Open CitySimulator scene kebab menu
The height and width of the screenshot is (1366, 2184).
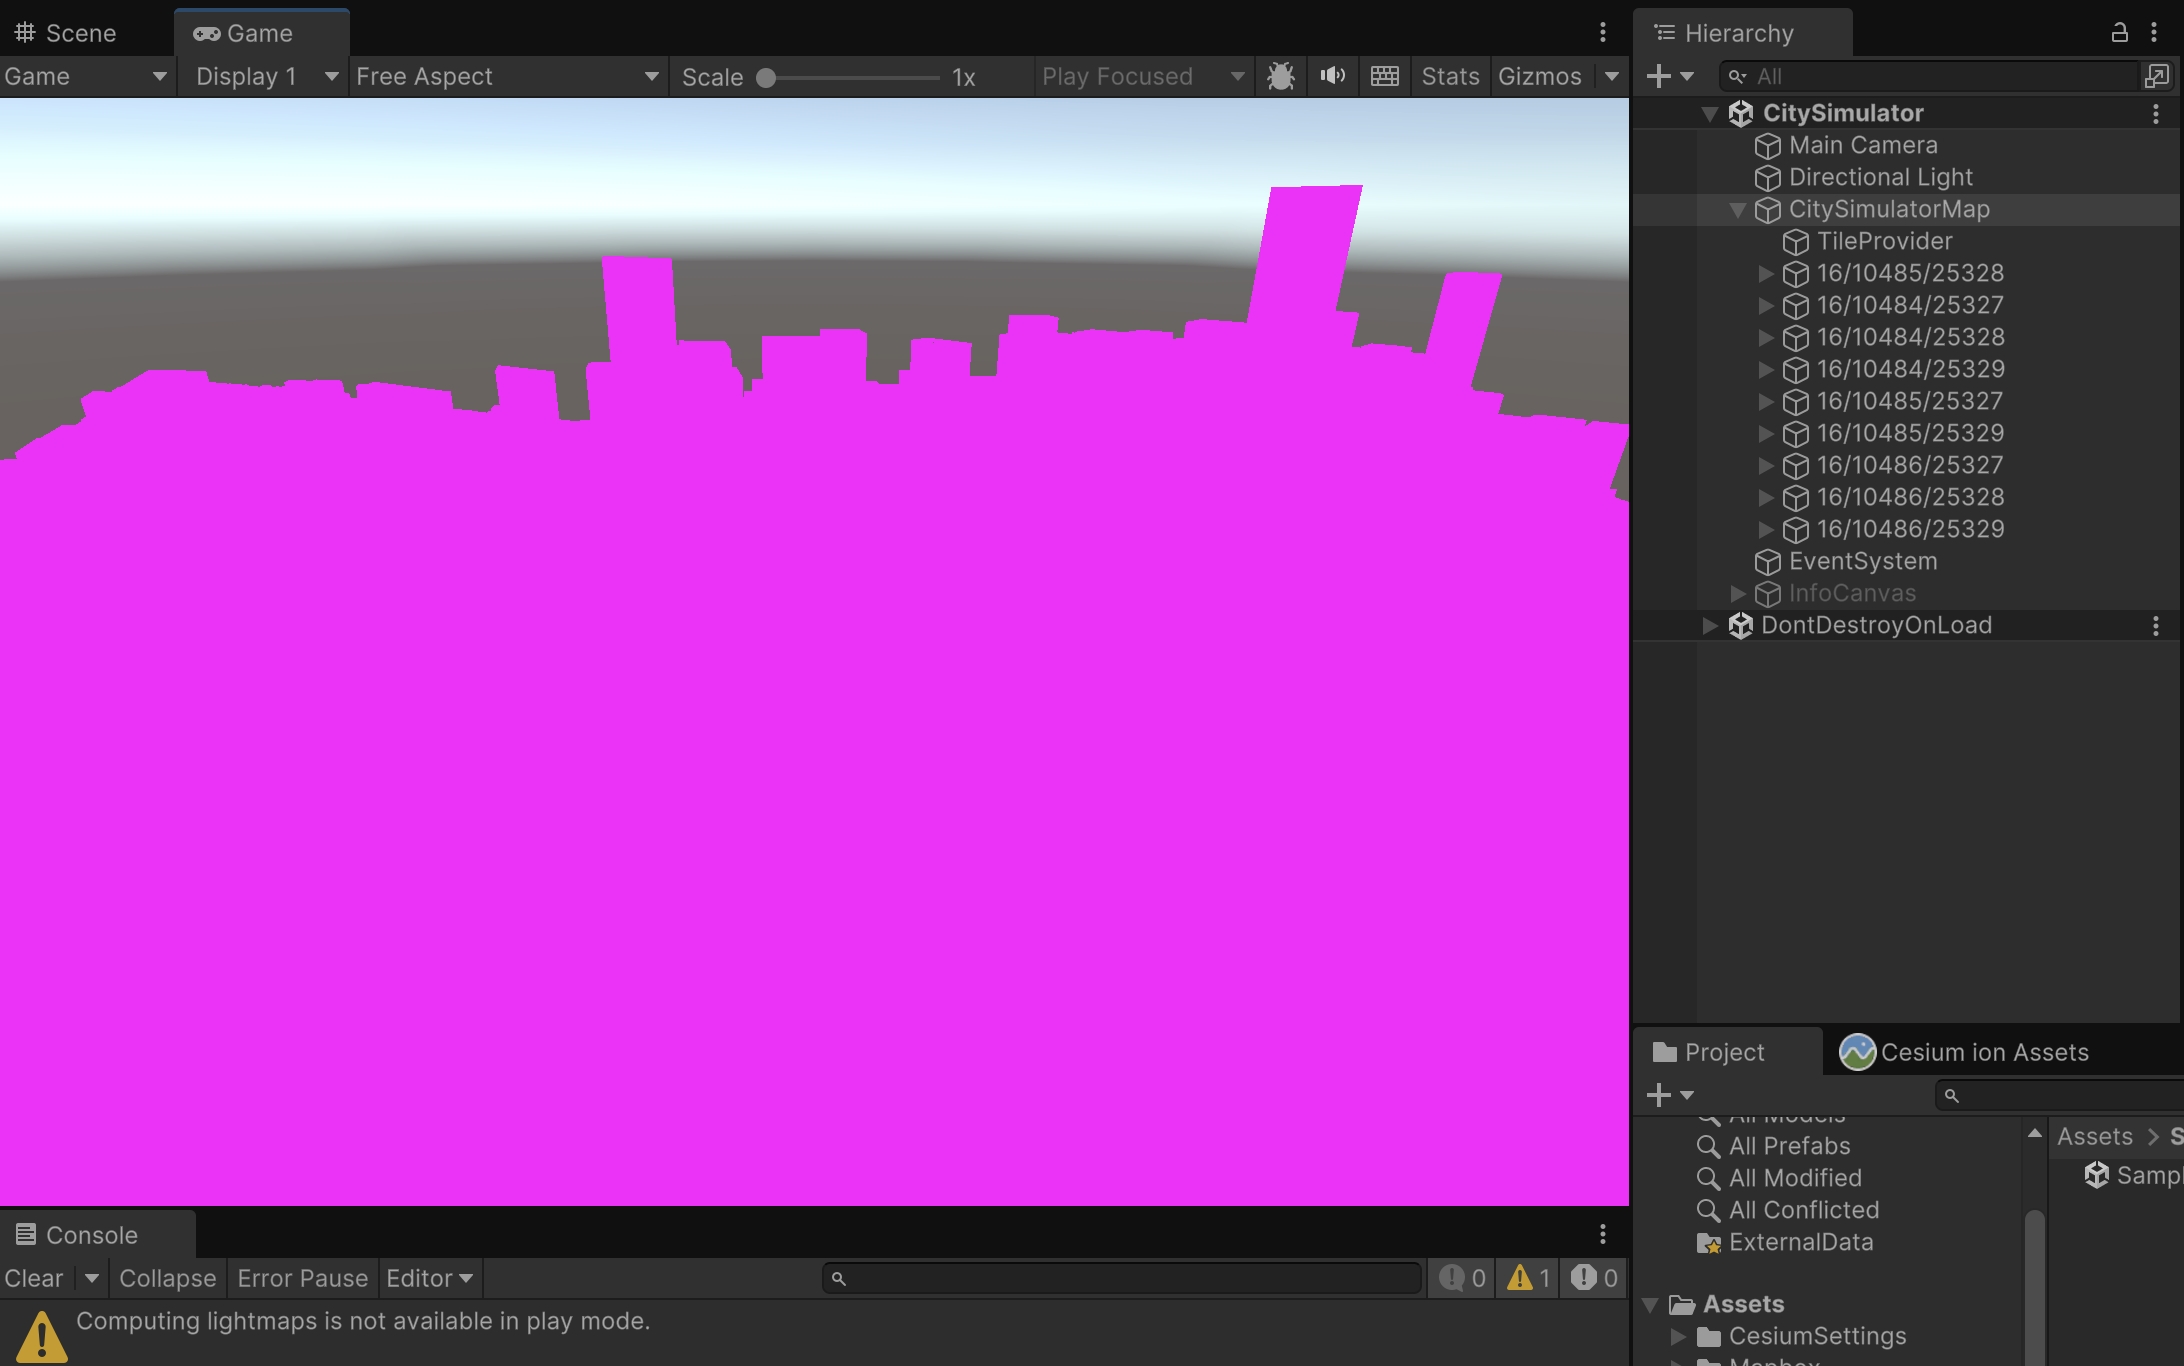[2156, 113]
